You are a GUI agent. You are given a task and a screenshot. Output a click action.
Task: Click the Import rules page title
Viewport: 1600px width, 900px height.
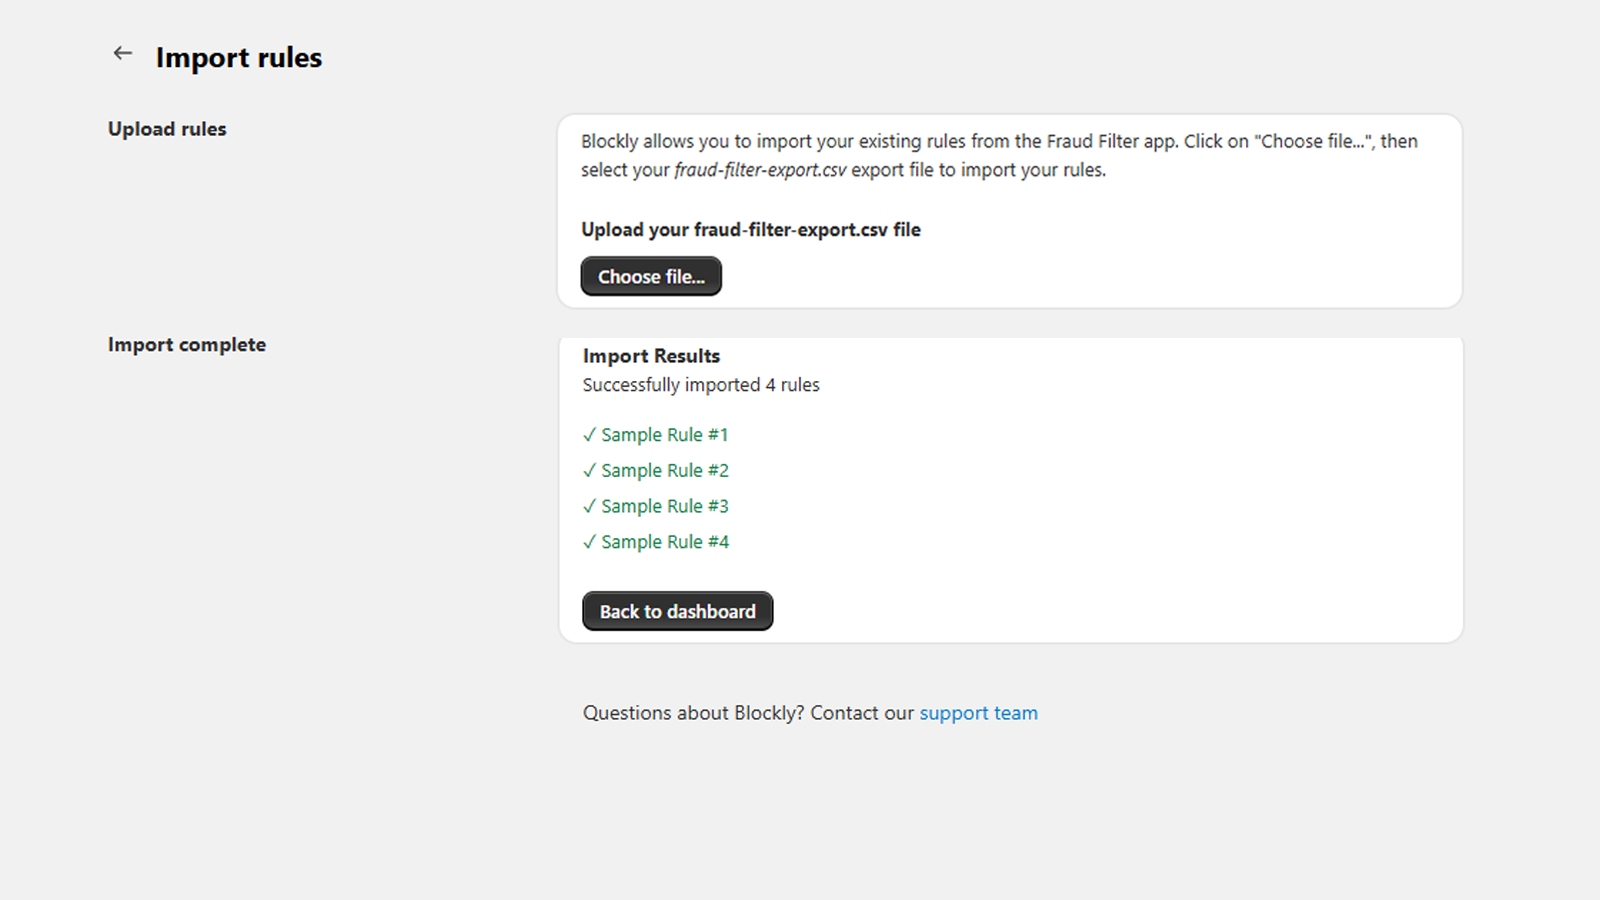coord(238,58)
